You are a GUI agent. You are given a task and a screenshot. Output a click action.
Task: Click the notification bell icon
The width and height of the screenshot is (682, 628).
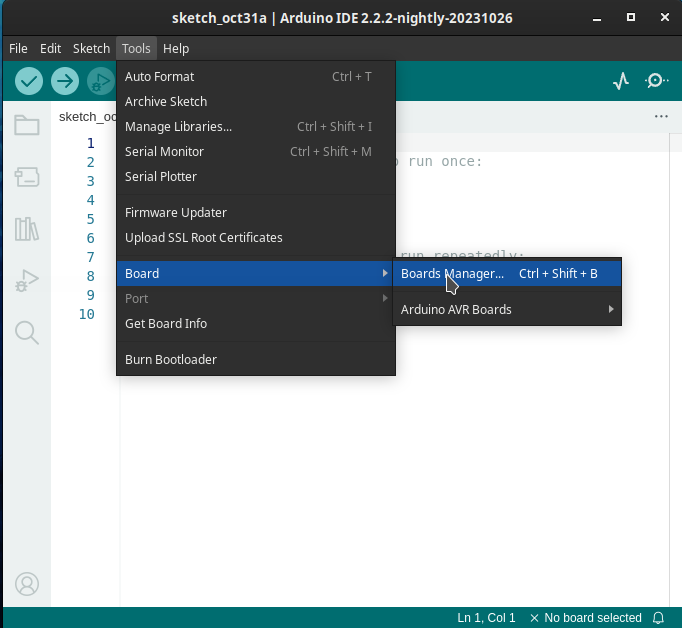659,618
